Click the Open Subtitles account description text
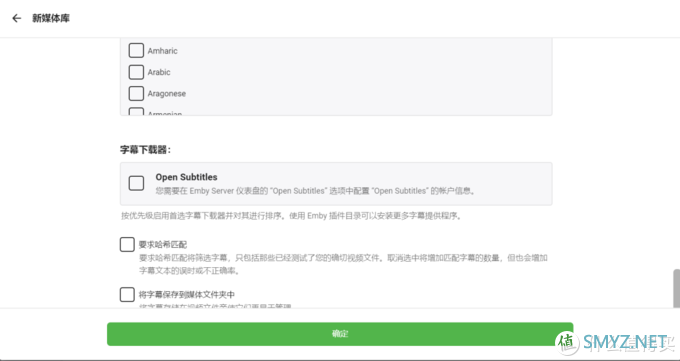 click(x=316, y=191)
